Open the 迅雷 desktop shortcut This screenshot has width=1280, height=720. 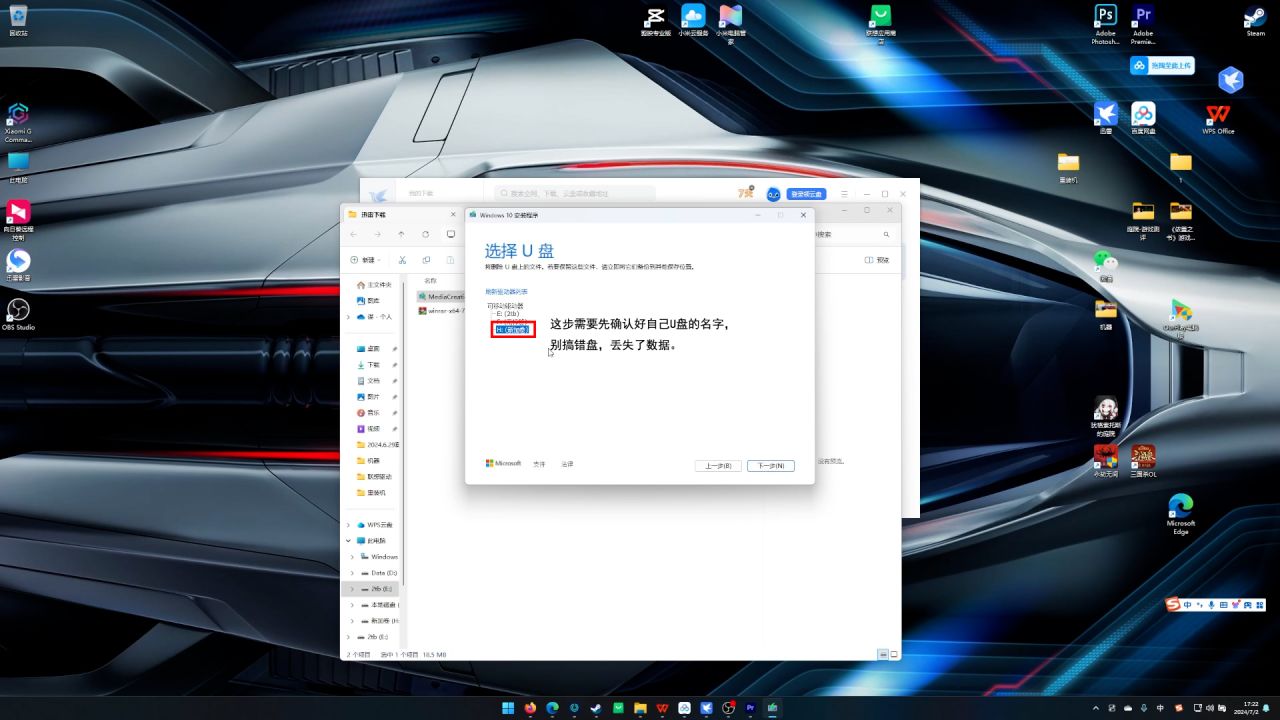pyautogui.click(x=1106, y=118)
